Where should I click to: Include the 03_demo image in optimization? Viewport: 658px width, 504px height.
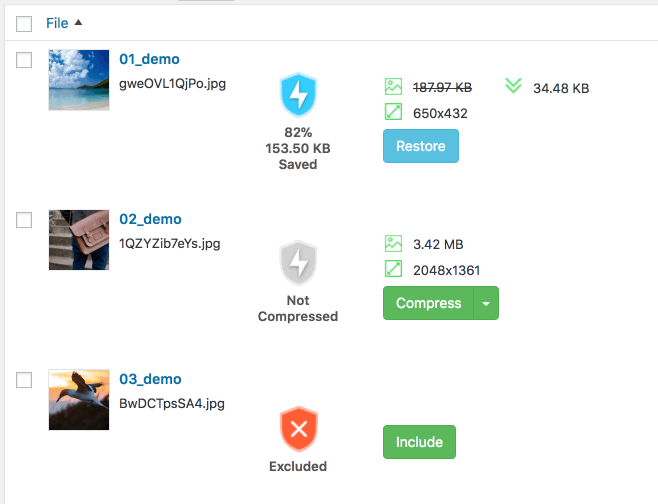[419, 442]
